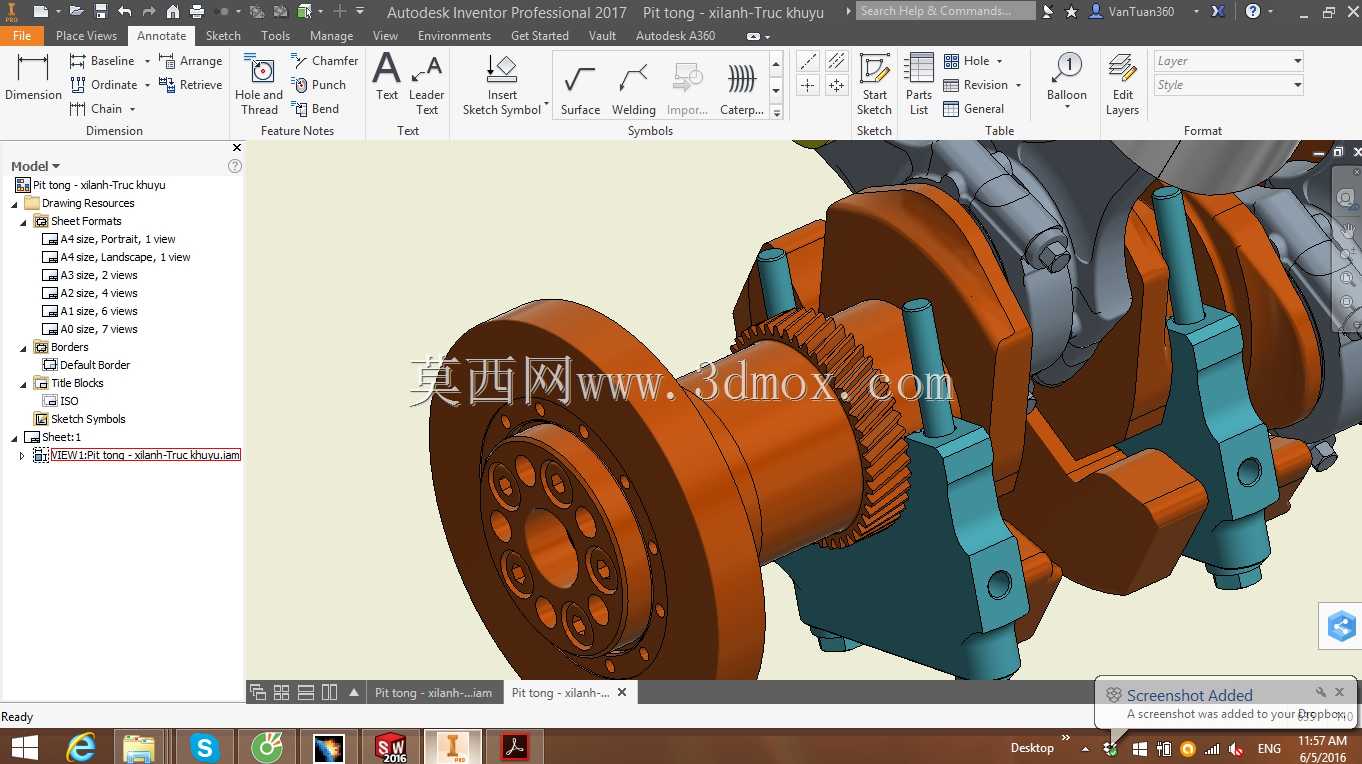
Task: Click the Save icon in quick access toolbar
Action: pos(101,12)
